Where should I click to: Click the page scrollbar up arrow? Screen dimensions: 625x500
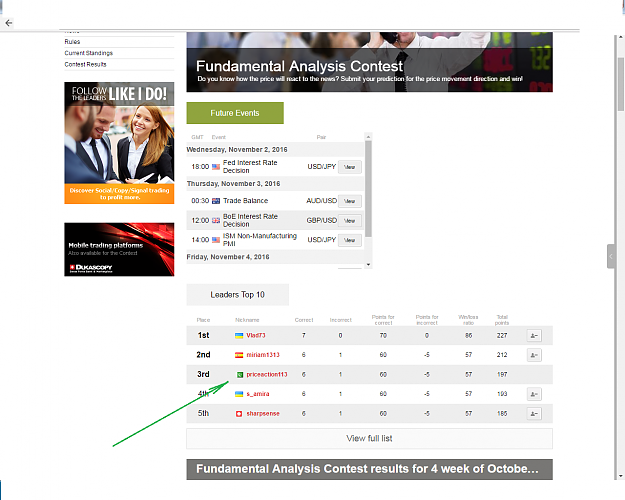(x=621, y=37)
